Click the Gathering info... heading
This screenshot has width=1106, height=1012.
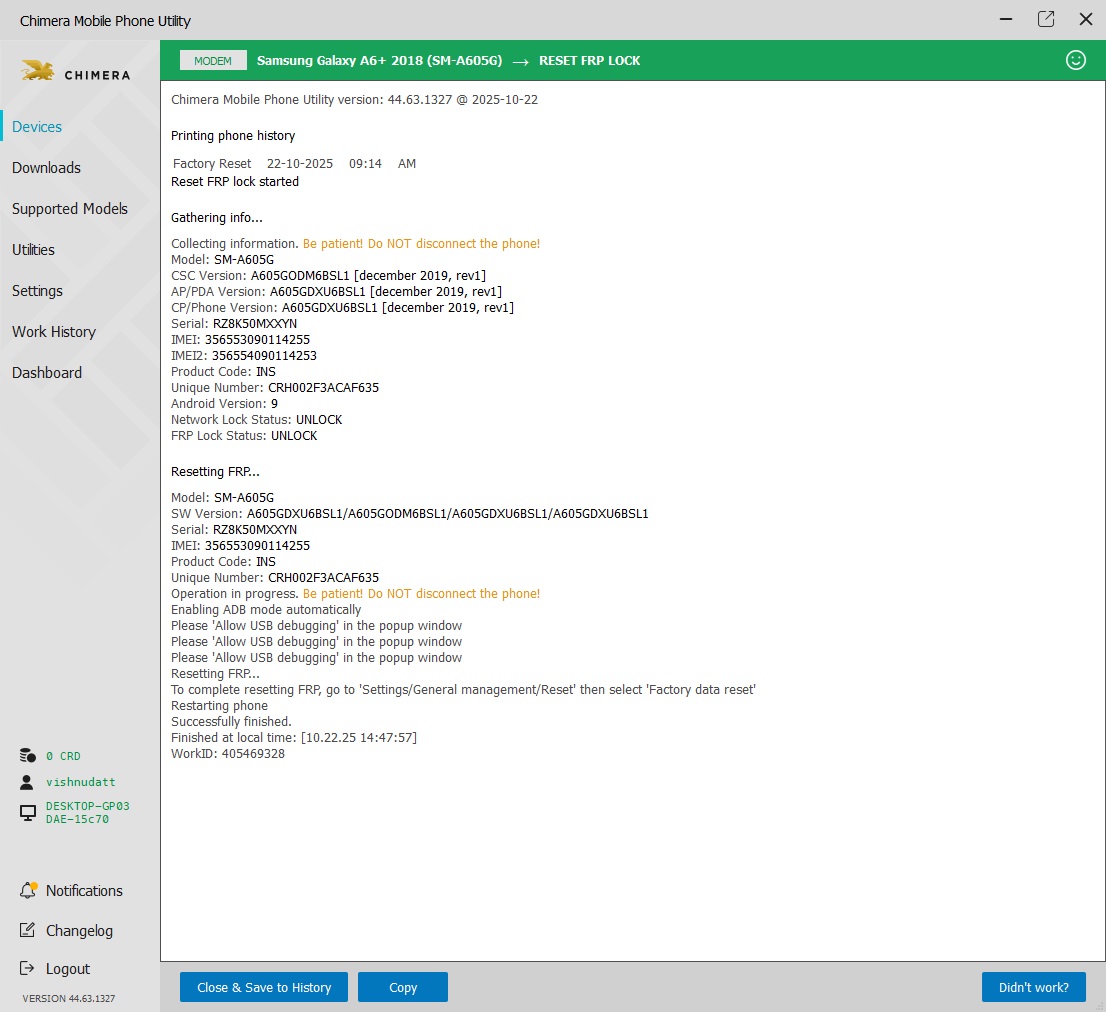(217, 217)
